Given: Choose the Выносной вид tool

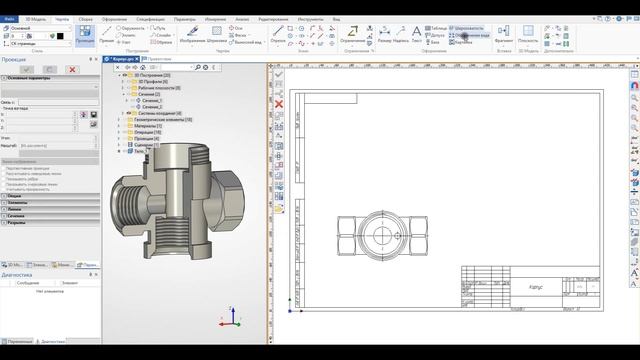Looking at the screenshot, I should click(245, 42).
